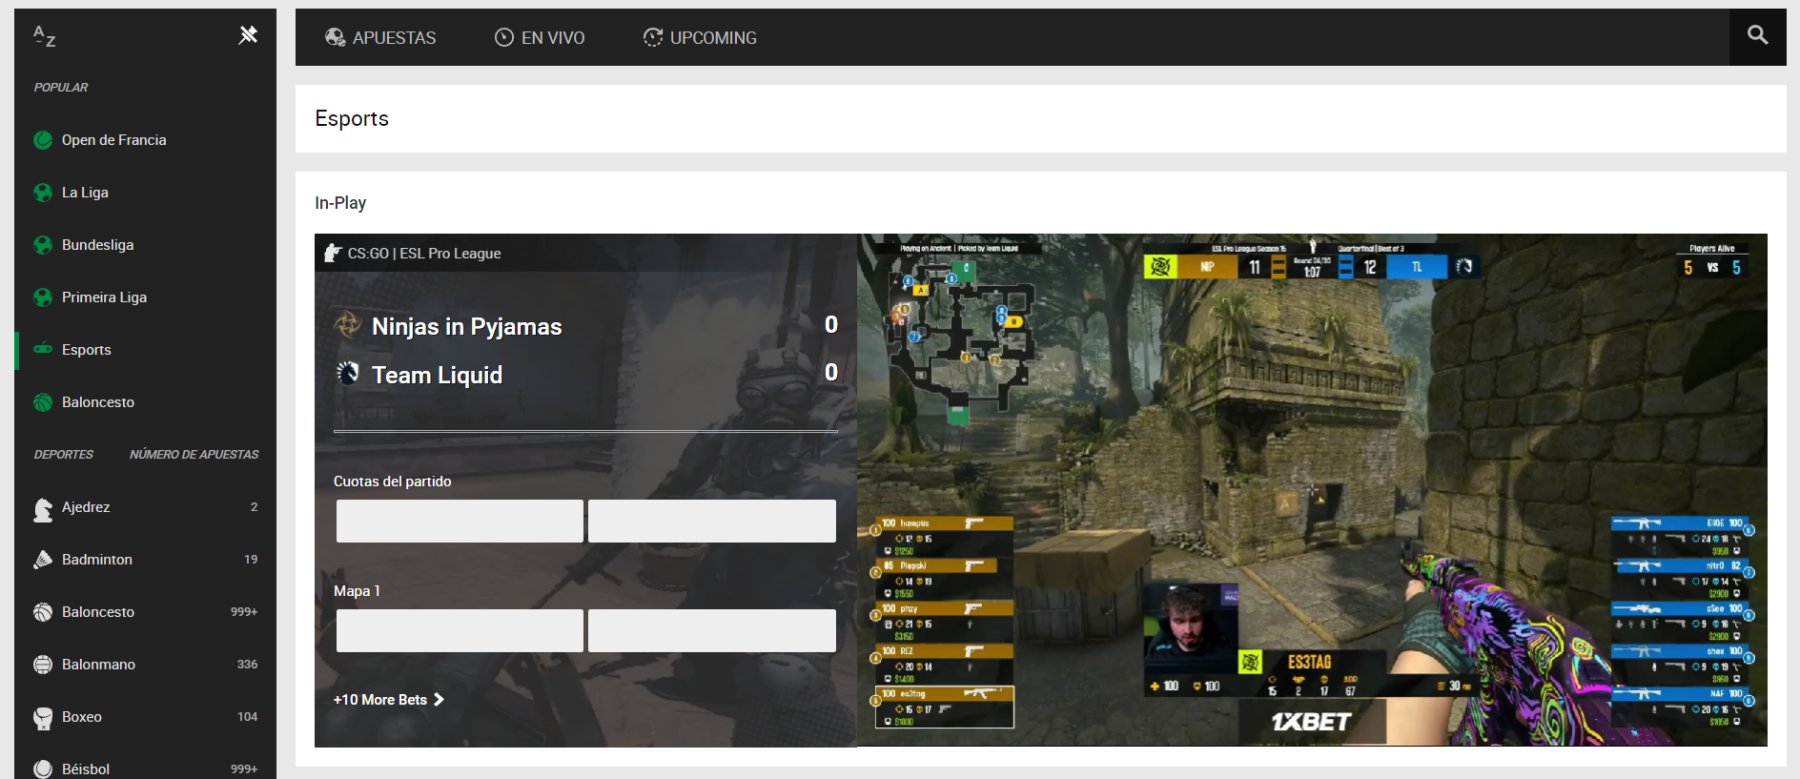1800x779 pixels.
Task: Sort by NÚMERO DE APUESTAS header
Action: pos(194,454)
